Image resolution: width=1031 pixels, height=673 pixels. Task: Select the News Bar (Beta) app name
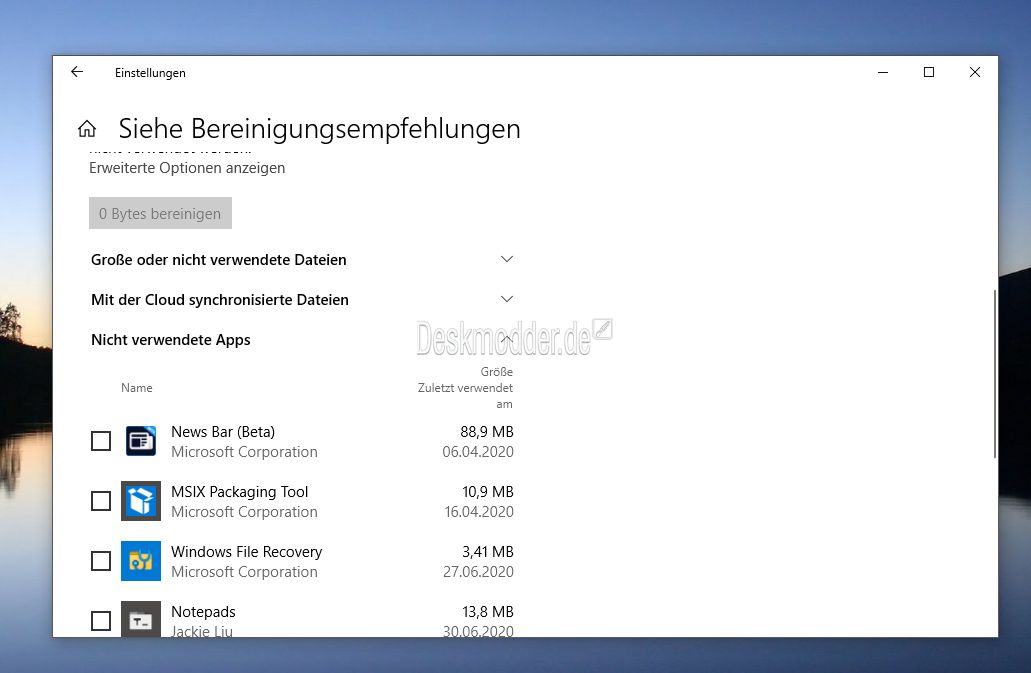point(223,432)
